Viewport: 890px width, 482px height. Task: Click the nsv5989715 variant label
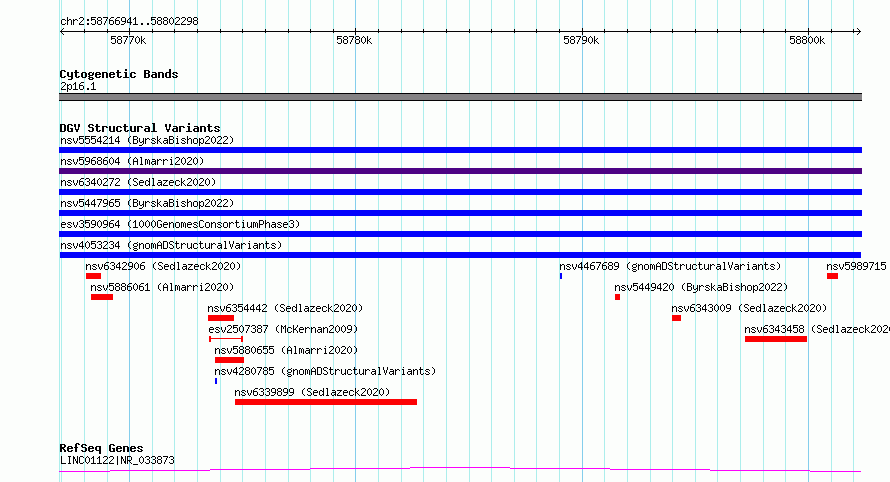[x=856, y=266]
